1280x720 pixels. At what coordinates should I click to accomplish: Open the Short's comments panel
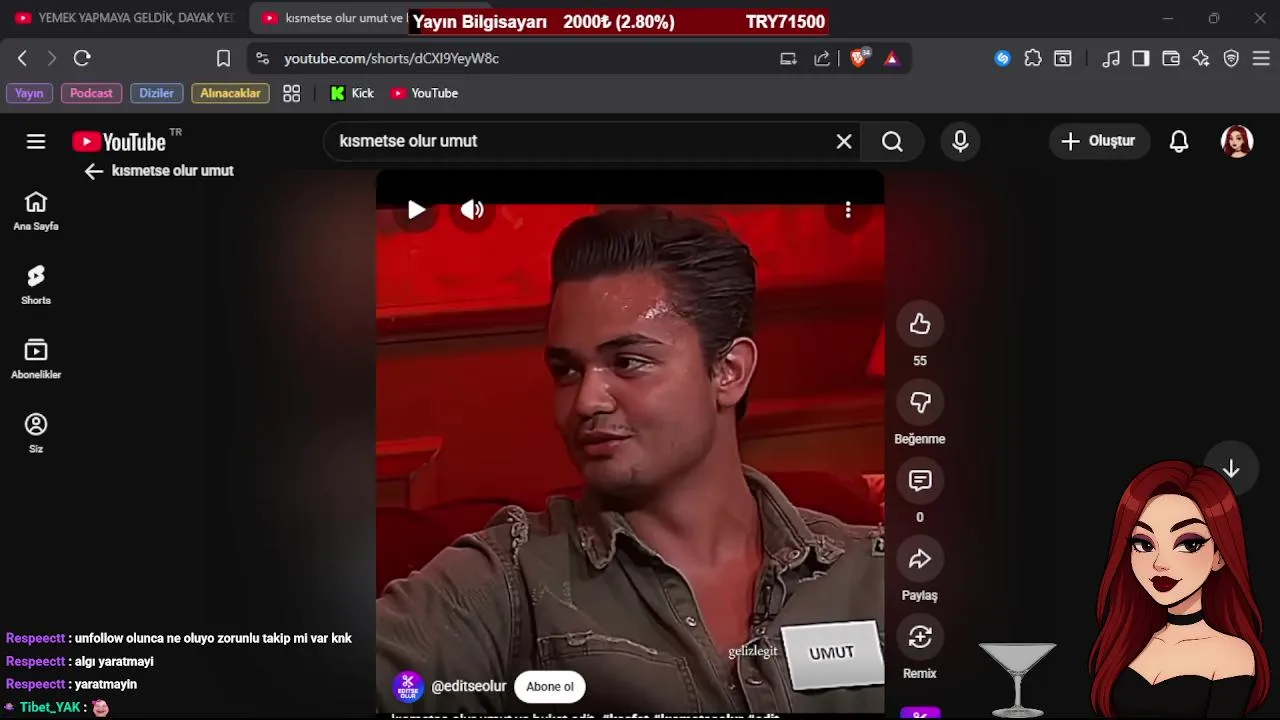920,480
